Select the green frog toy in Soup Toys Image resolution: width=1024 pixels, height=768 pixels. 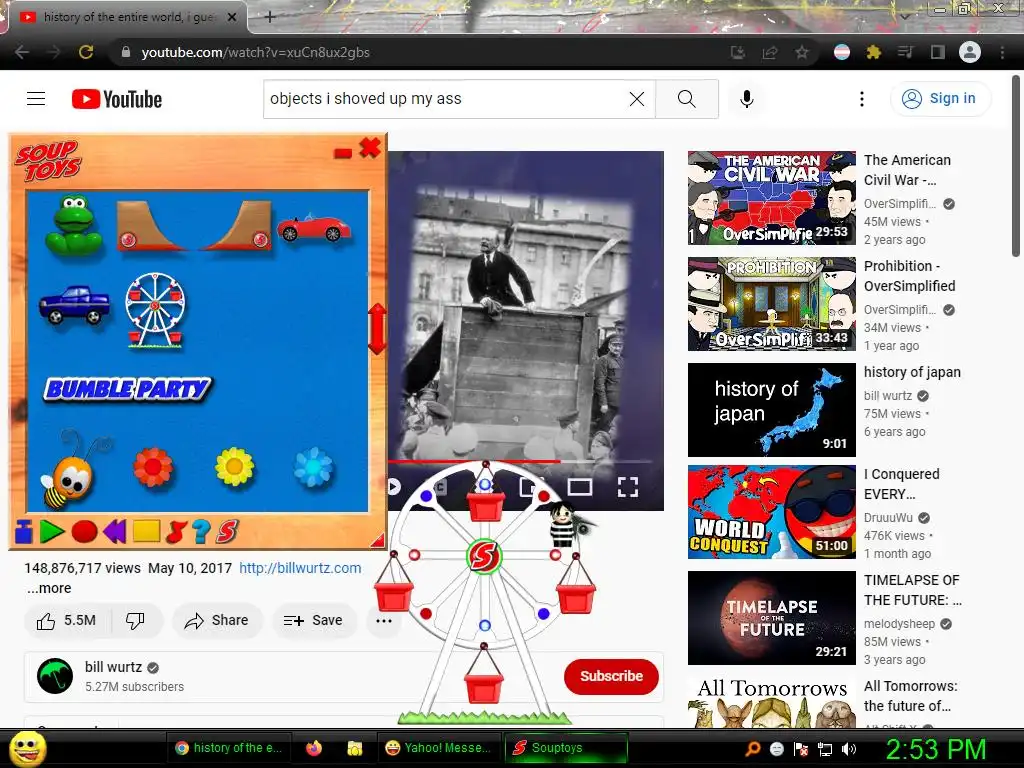(74, 224)
